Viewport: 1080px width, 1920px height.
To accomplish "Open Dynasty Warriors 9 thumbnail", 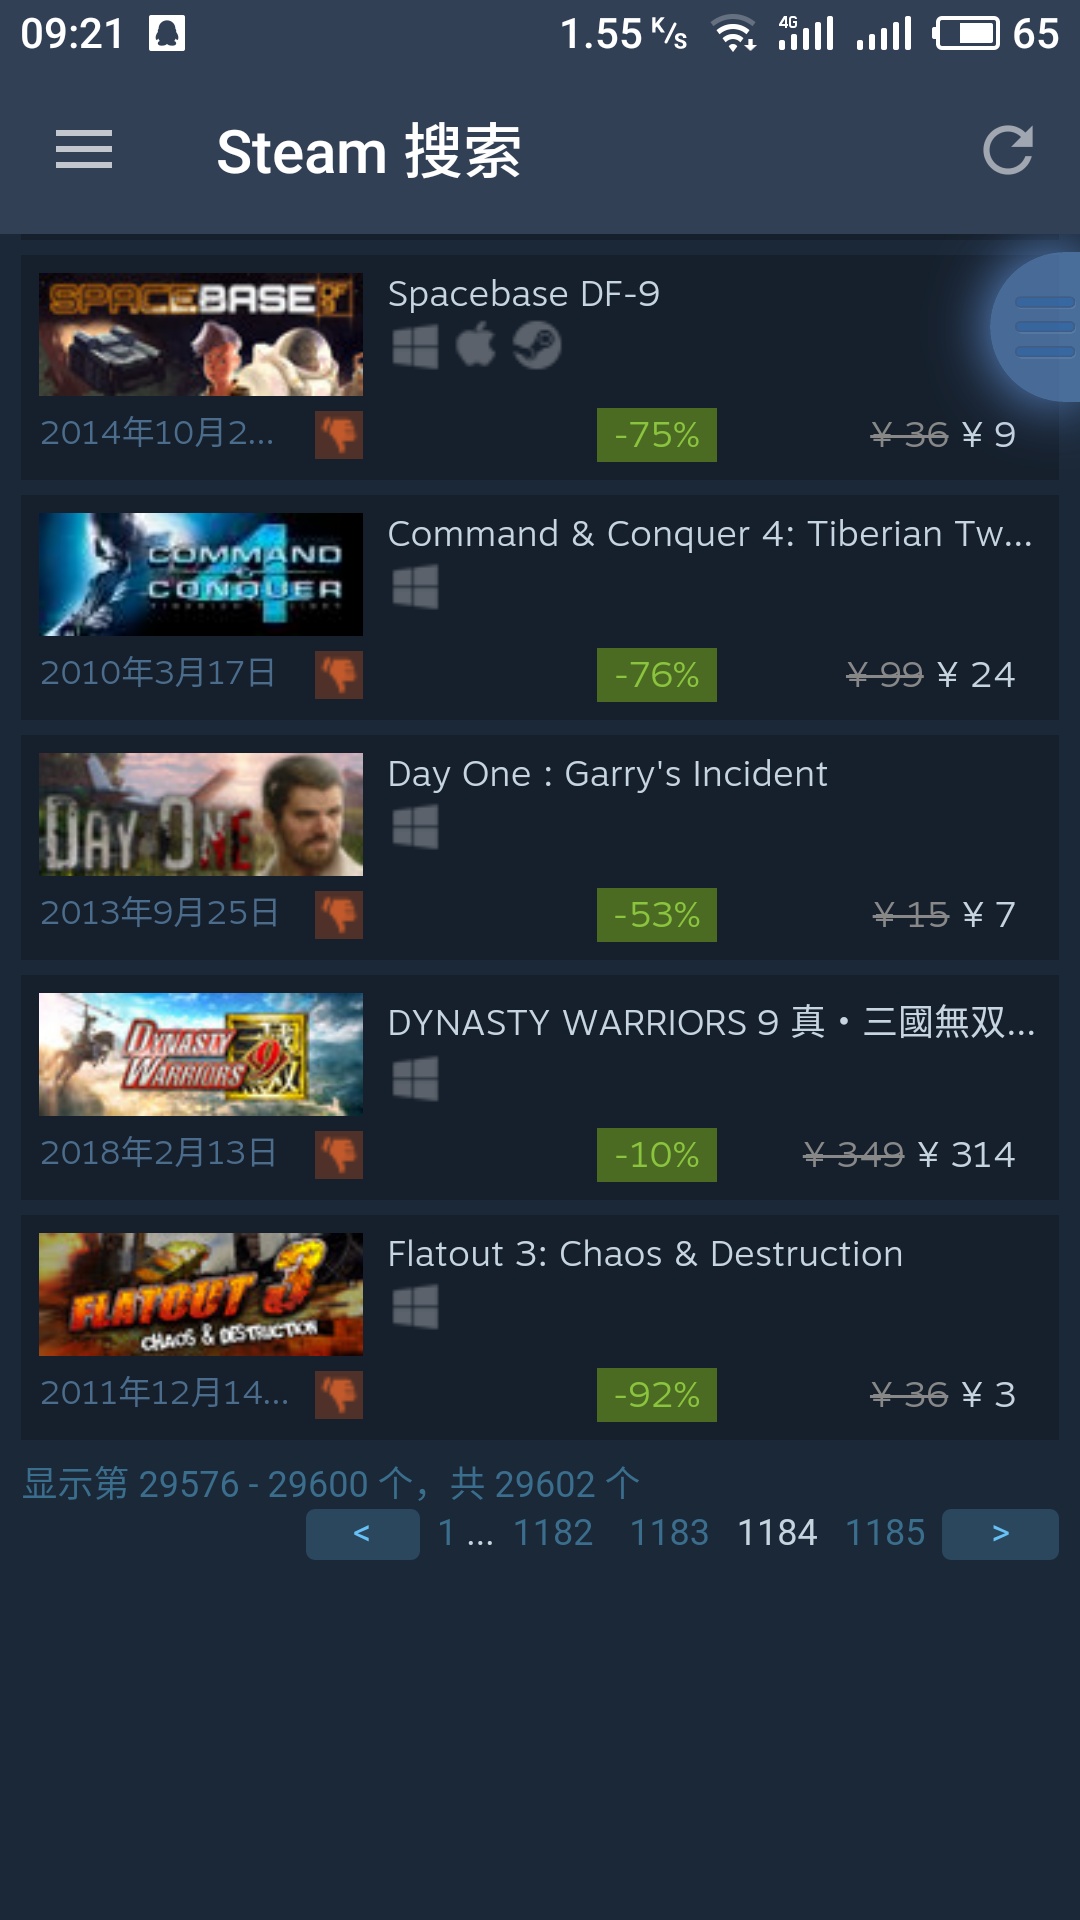I will click(201, 1054).
